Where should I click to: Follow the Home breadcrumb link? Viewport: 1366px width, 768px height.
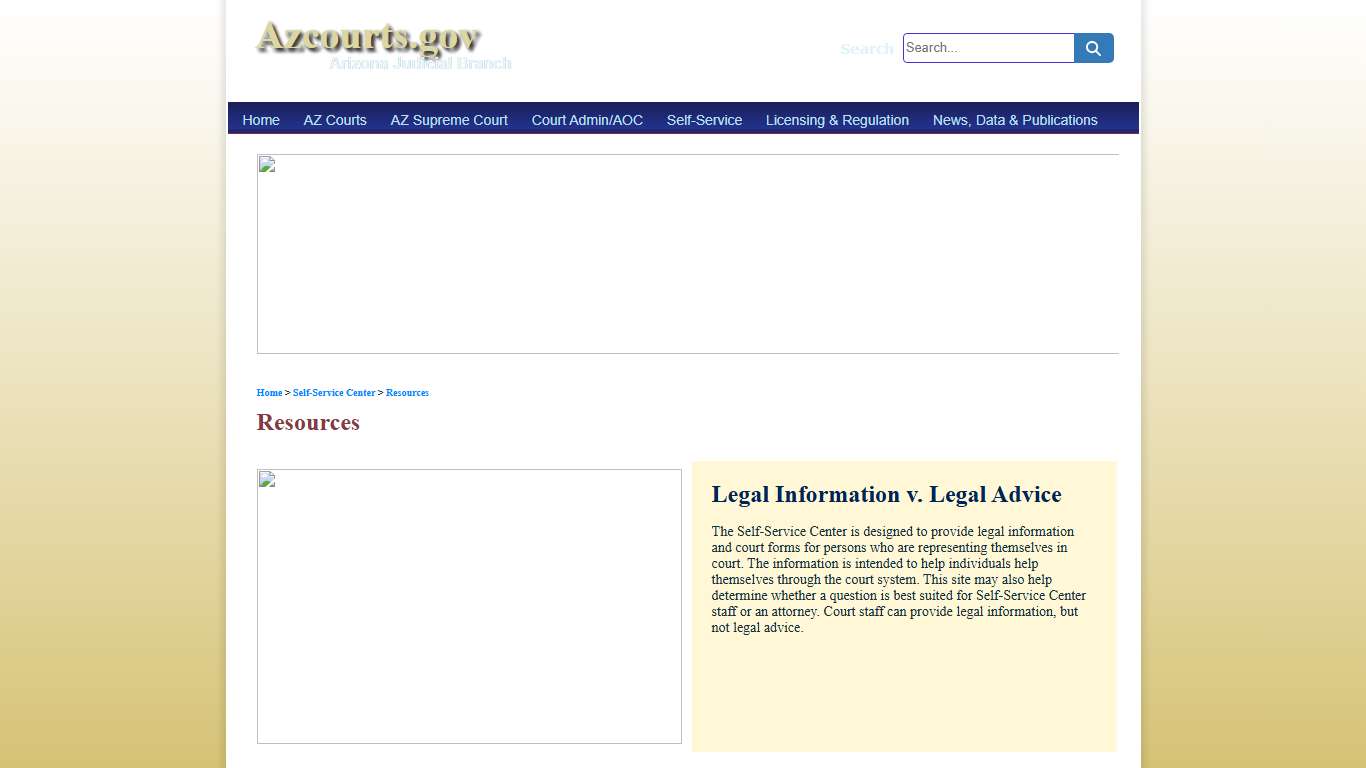[268, 392]
